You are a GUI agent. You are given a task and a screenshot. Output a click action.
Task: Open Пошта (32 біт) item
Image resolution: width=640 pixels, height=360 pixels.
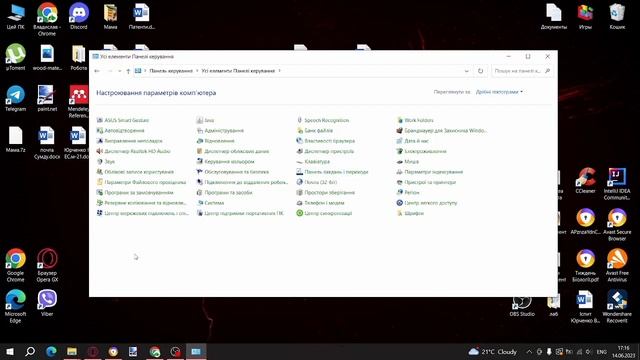coord(317,182)
